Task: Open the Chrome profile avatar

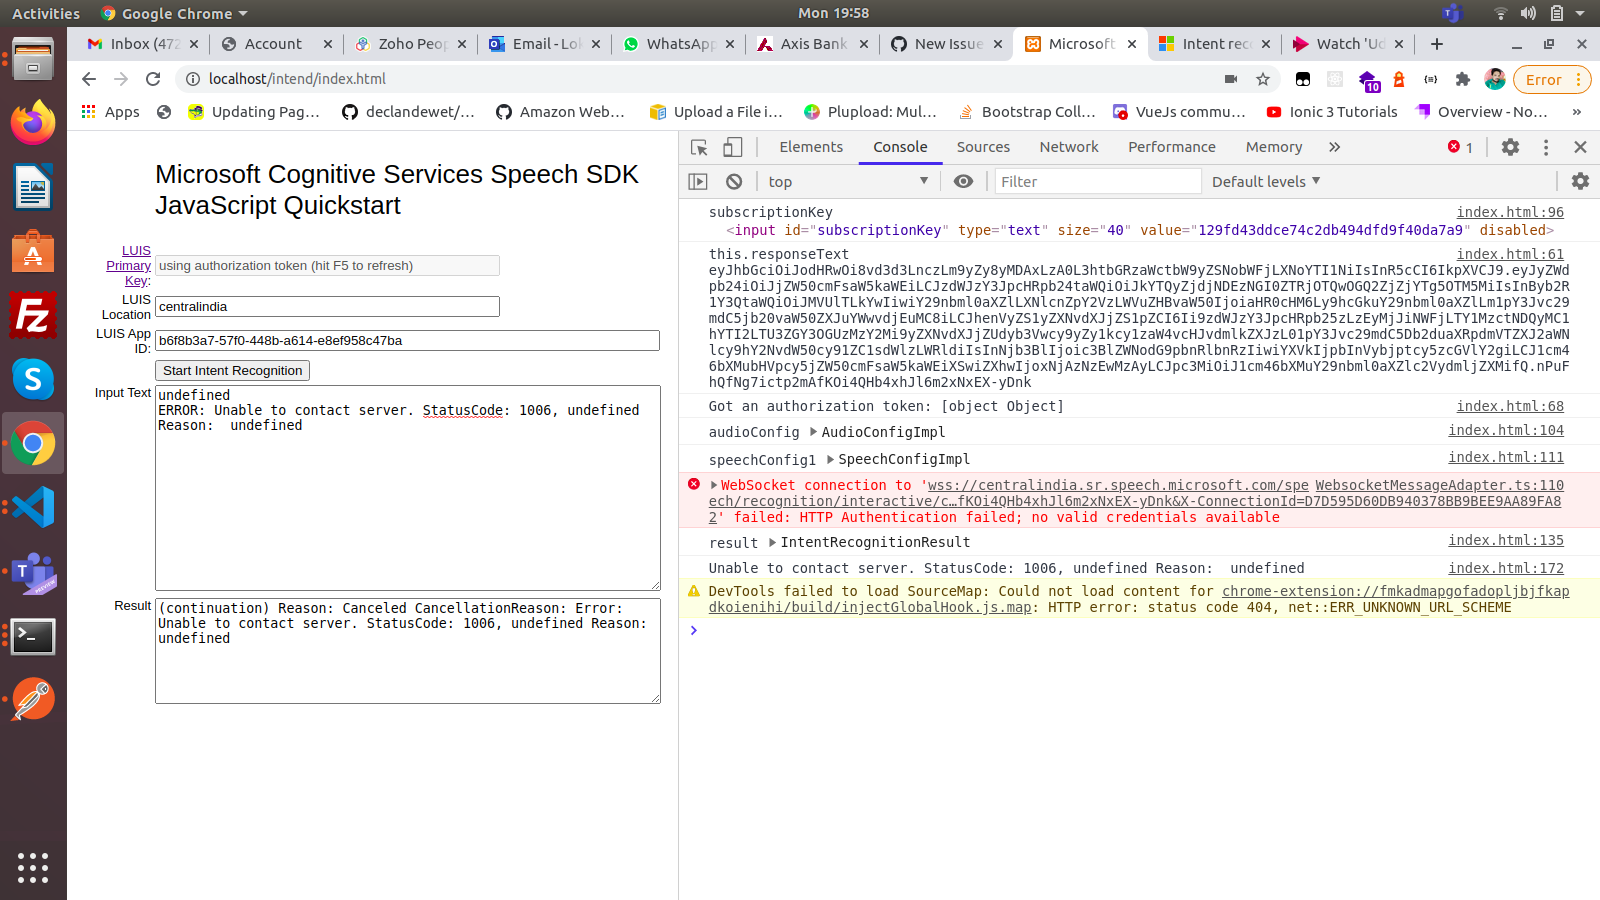Action: point(1494,79)
